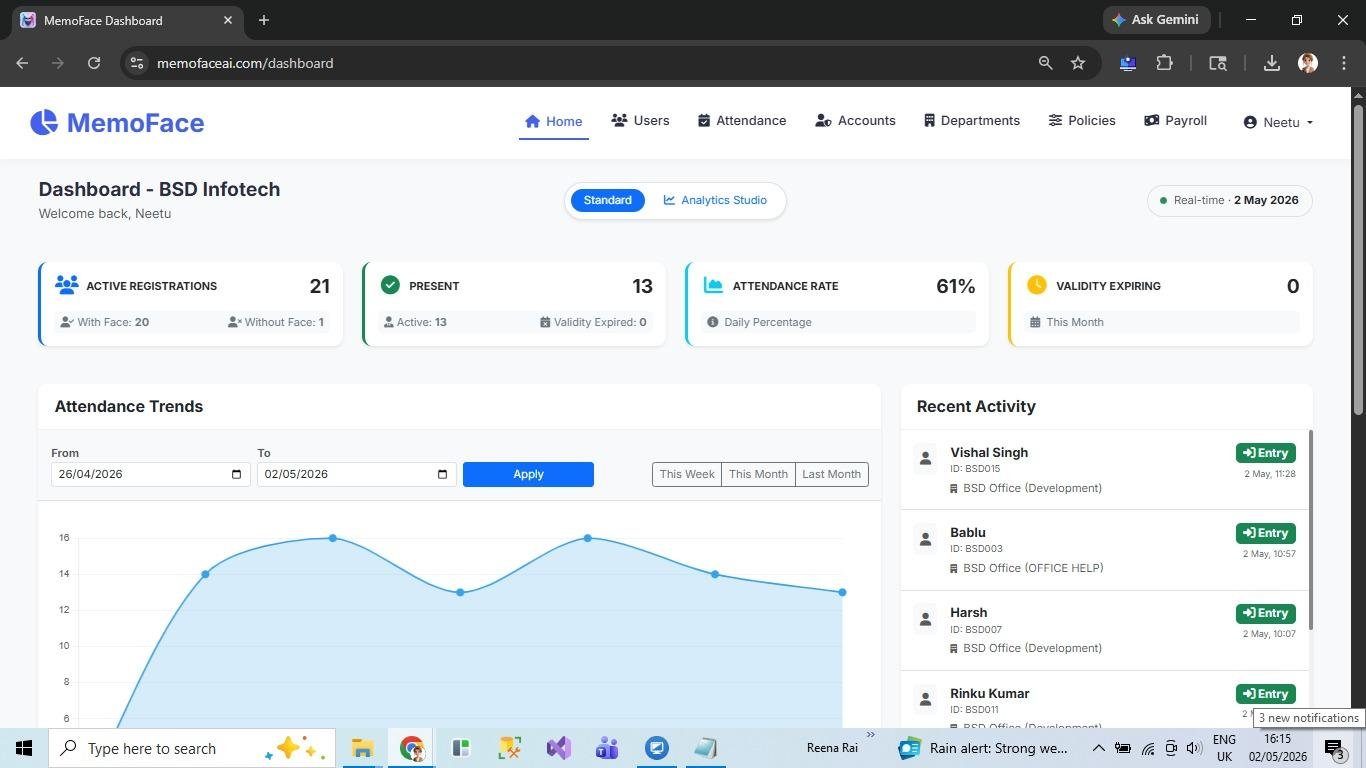1366x768 pixels.
Task: Click the green check icon on Present card
Action: tap(390, 285)
